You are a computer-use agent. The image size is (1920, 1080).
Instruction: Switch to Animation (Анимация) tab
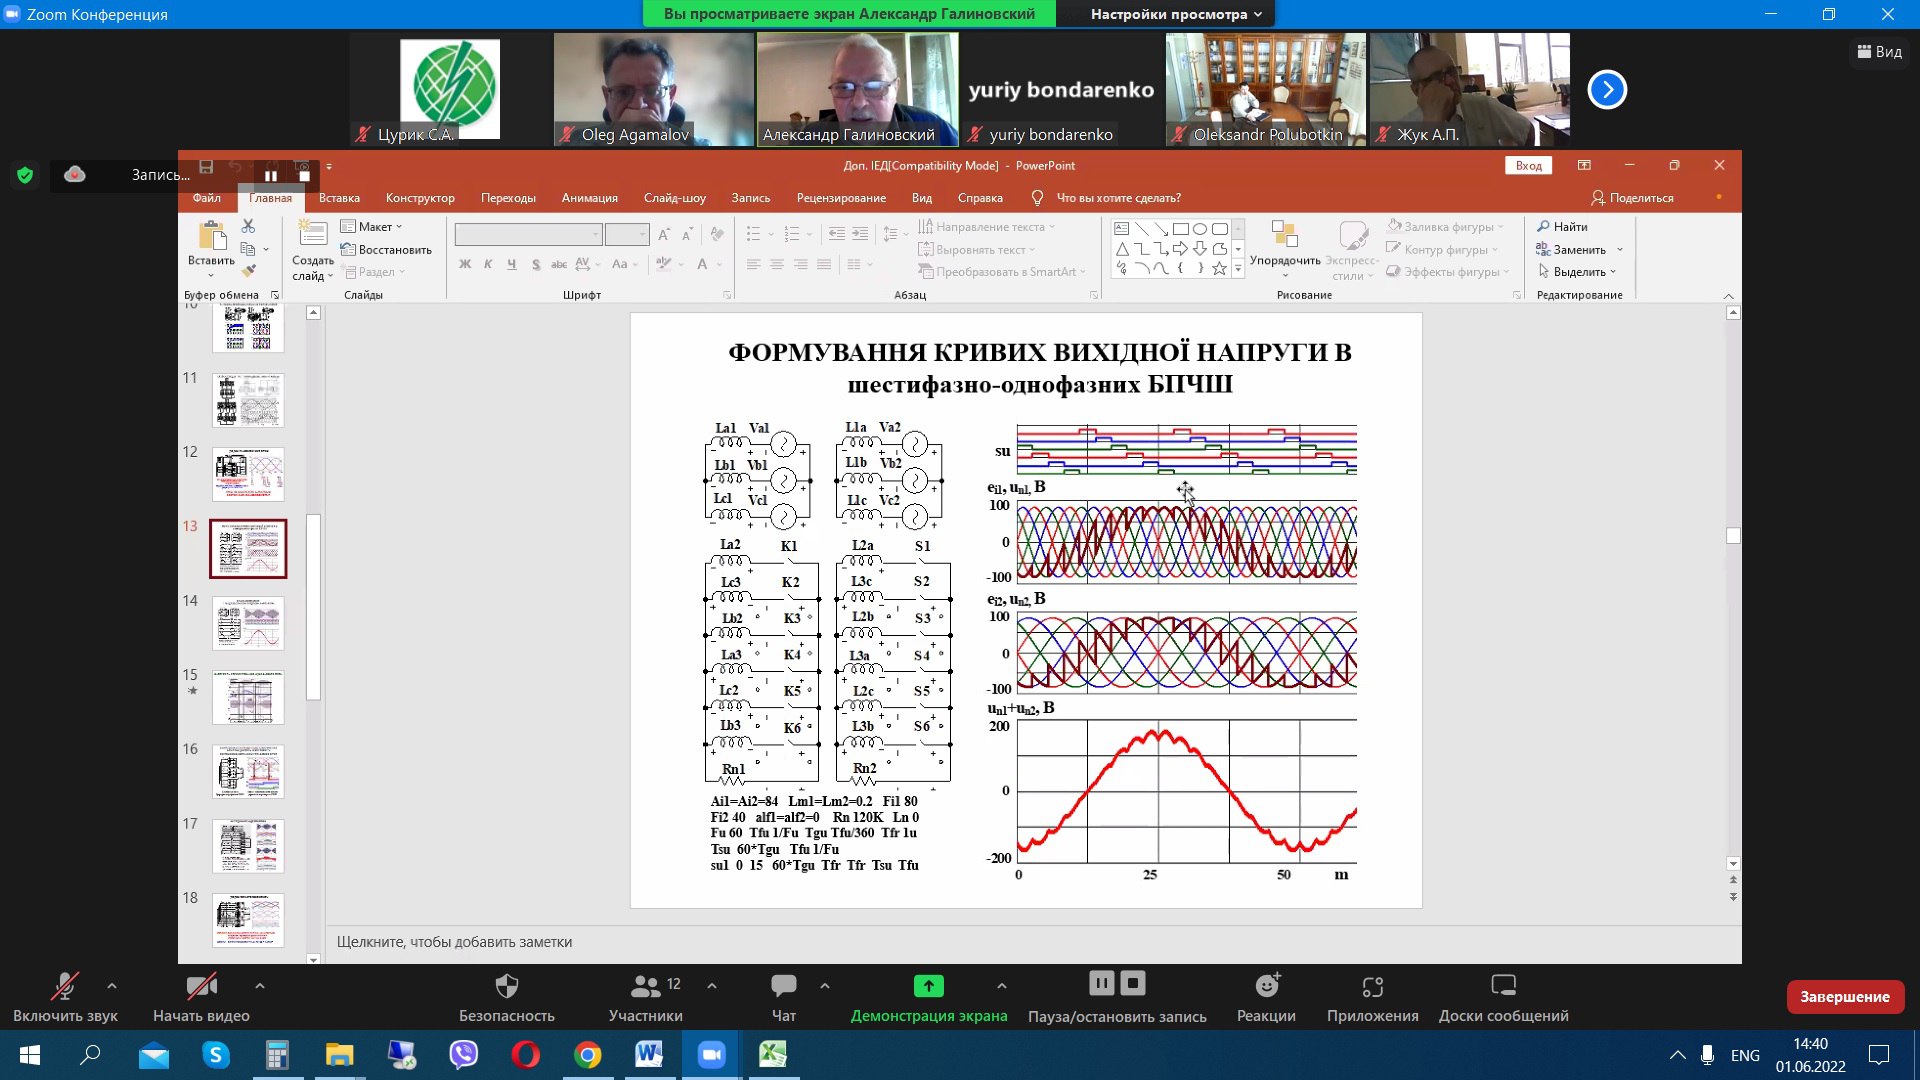(590, 198)
